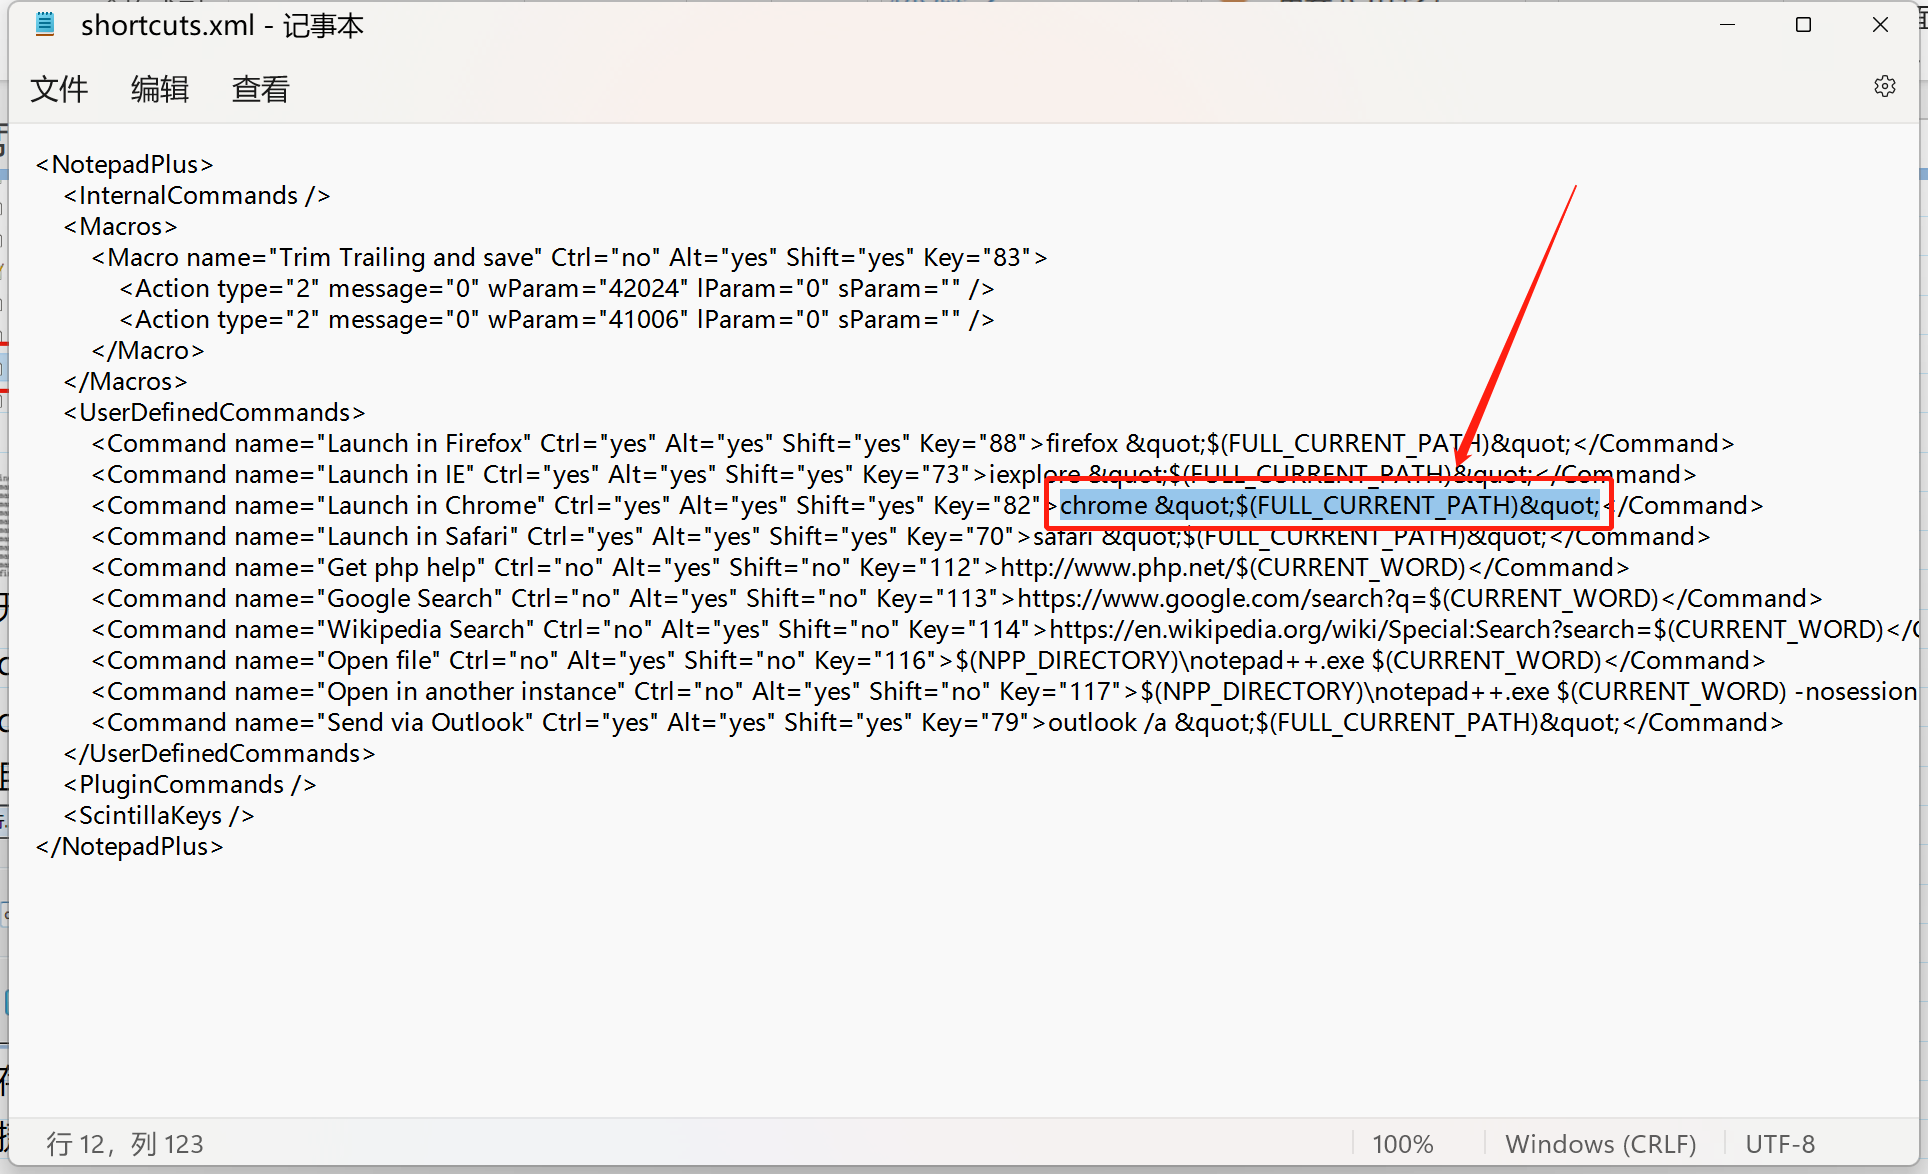Image resolution: width=1928 pixels, height=1174 pixels.
Task: Click the 100% zoom status entry
Action: point(1403,1144)
